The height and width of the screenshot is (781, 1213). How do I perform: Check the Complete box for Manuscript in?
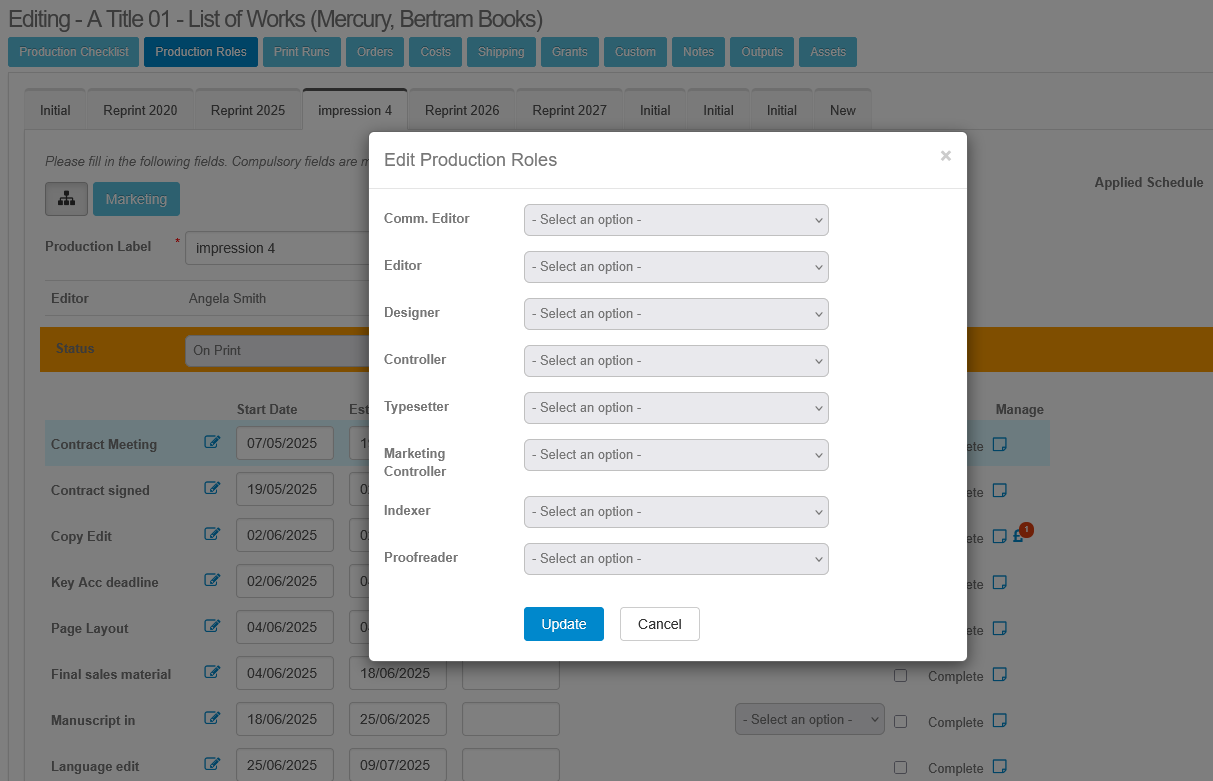[x=900, y=721]
